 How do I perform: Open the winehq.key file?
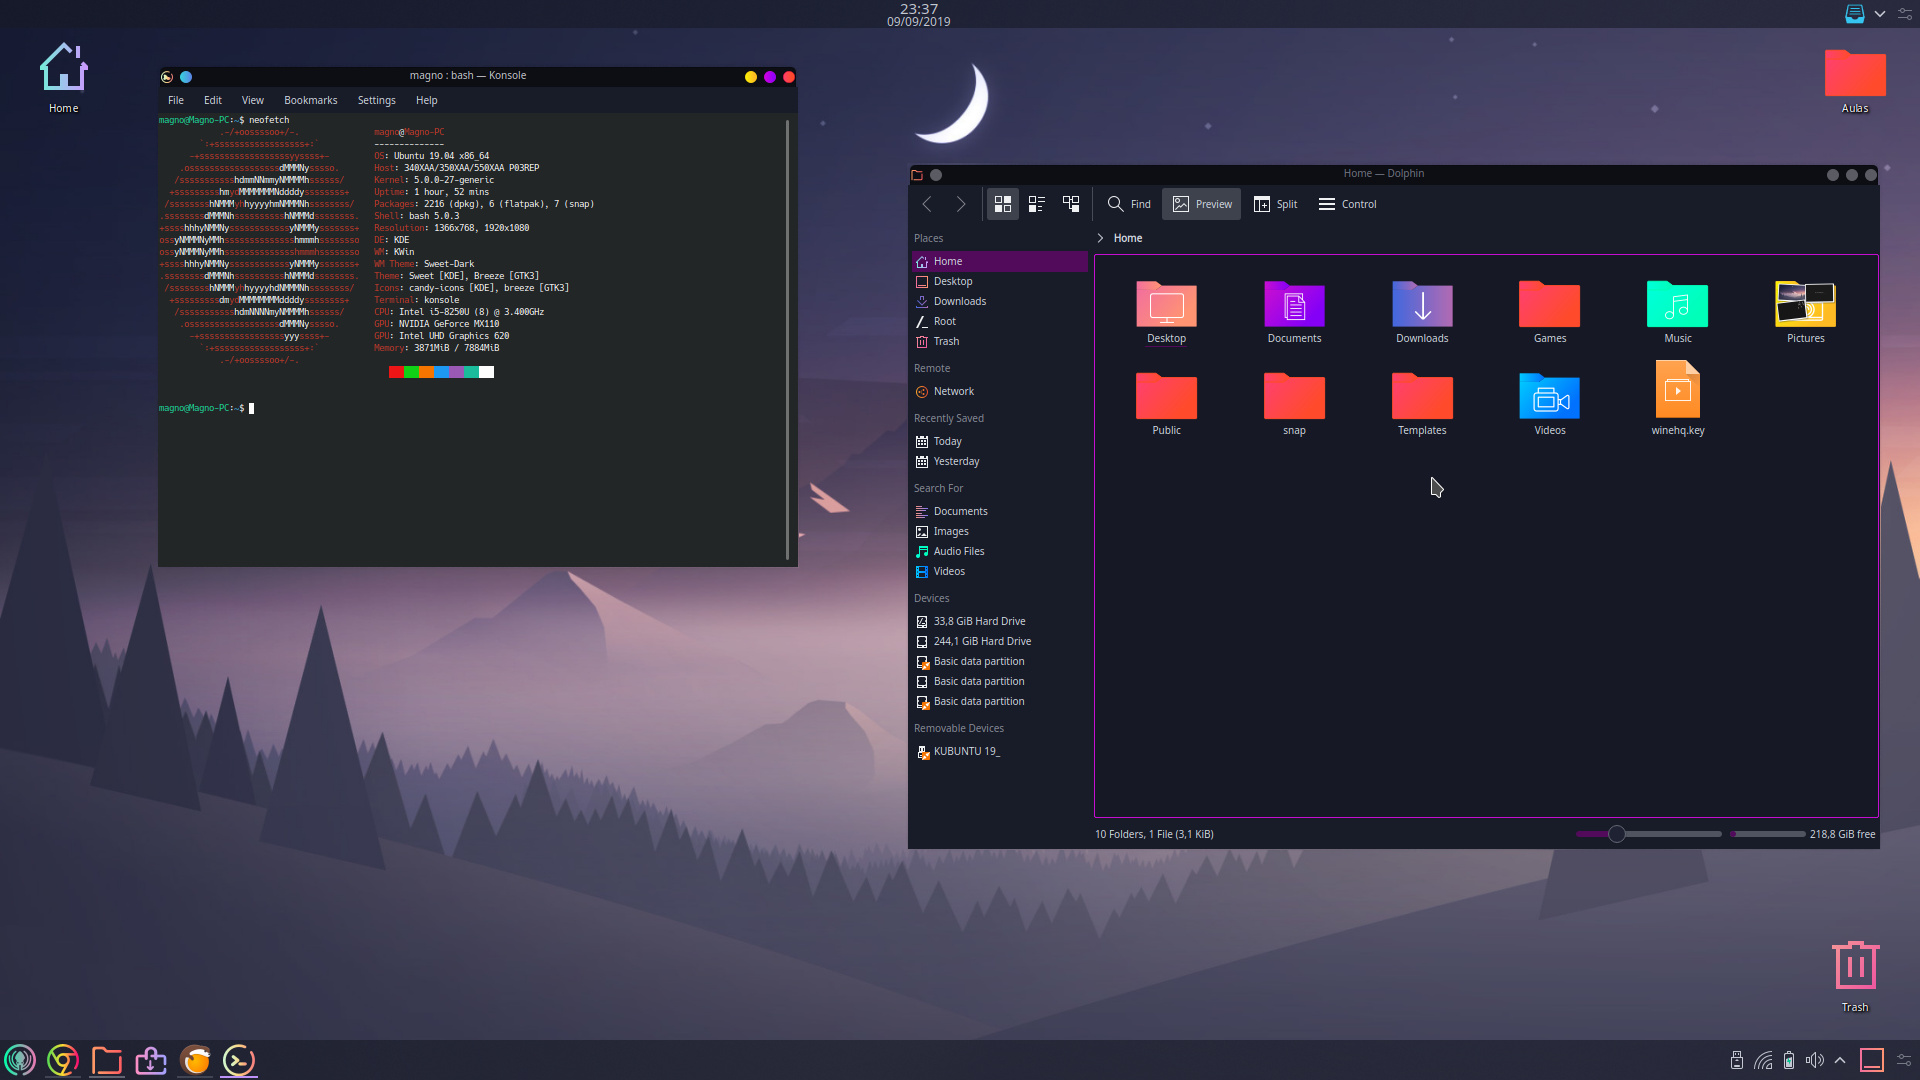[x=1677, y=391]
